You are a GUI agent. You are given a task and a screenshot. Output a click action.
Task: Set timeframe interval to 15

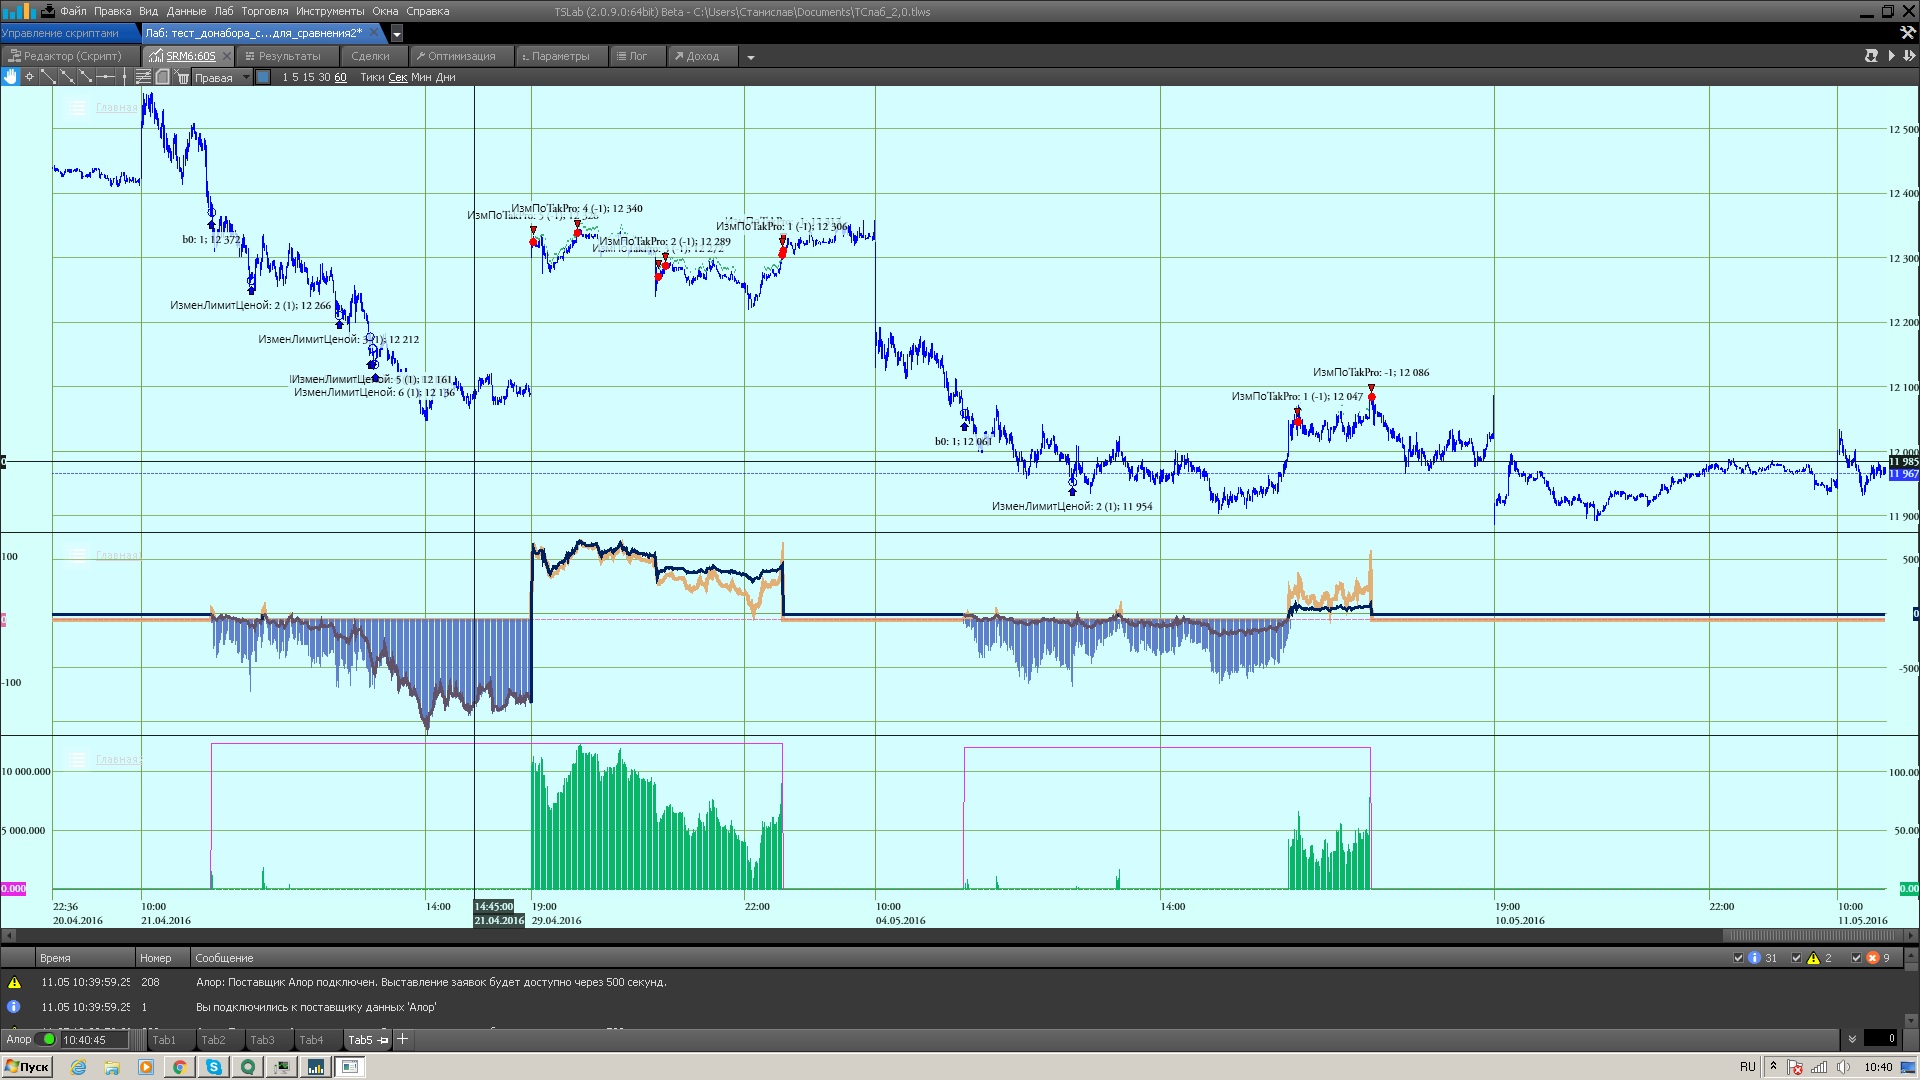tap(308, 77)
